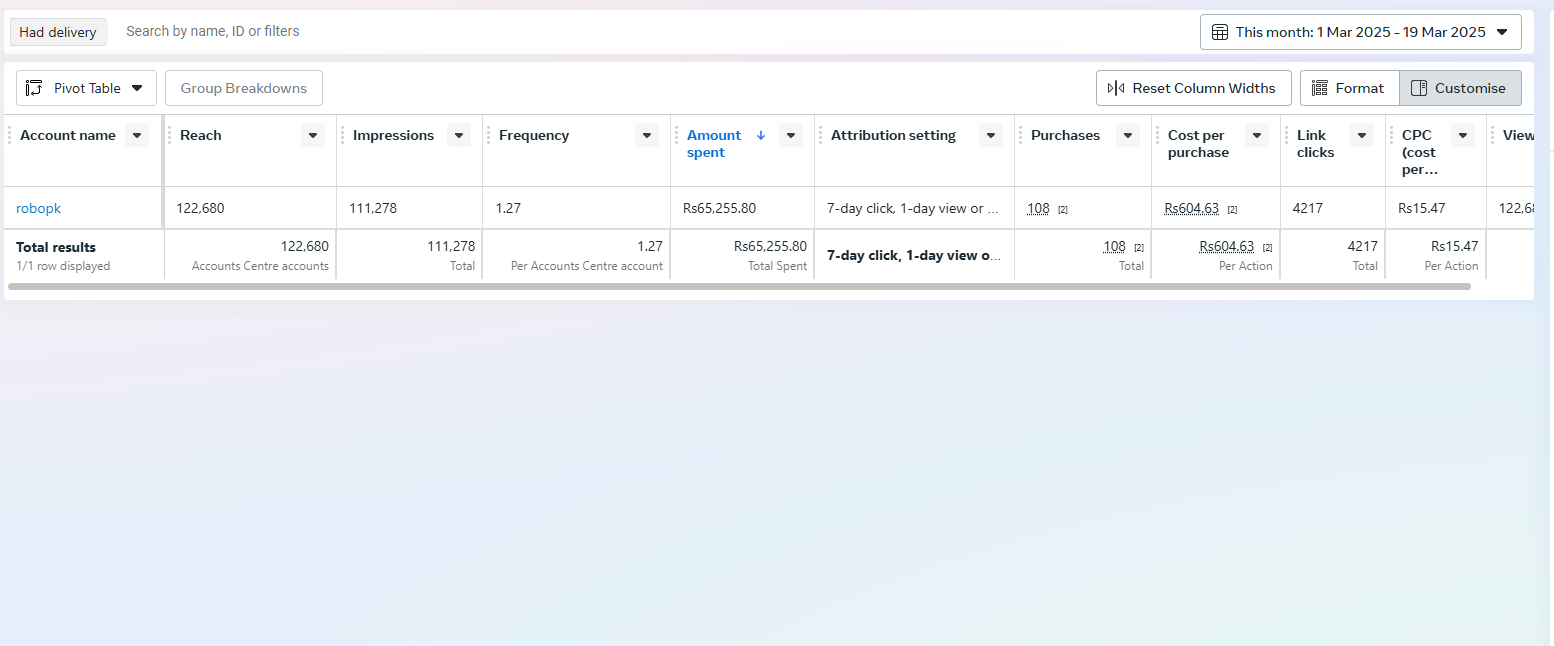Click the Frequency column header label
The width and height of the screenshot is (1554, 646).
[x=534, y=135]
